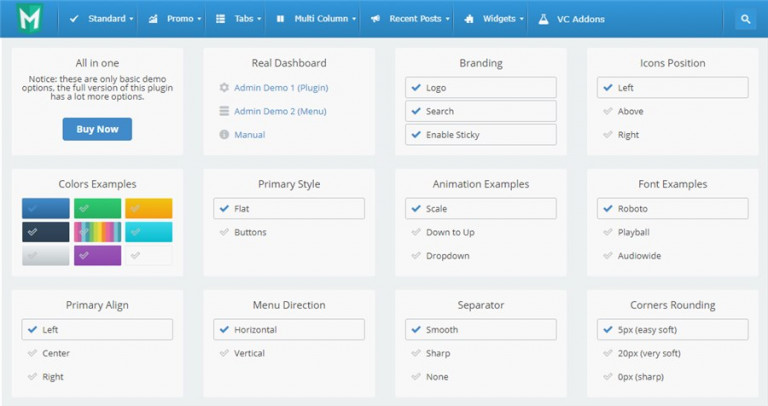Click the gear icon beside Admin Demo 1
This screenshot has height=406, width=768.
[224, 87]
